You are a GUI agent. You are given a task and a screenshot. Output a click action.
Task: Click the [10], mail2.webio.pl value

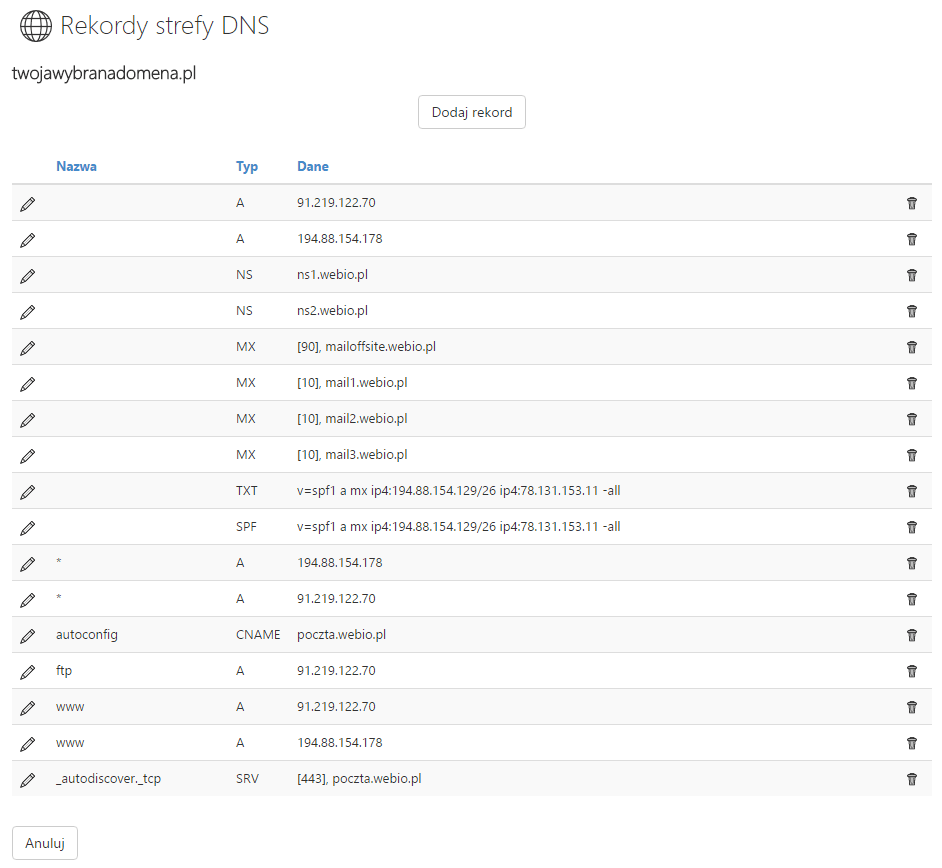[352, 419]
